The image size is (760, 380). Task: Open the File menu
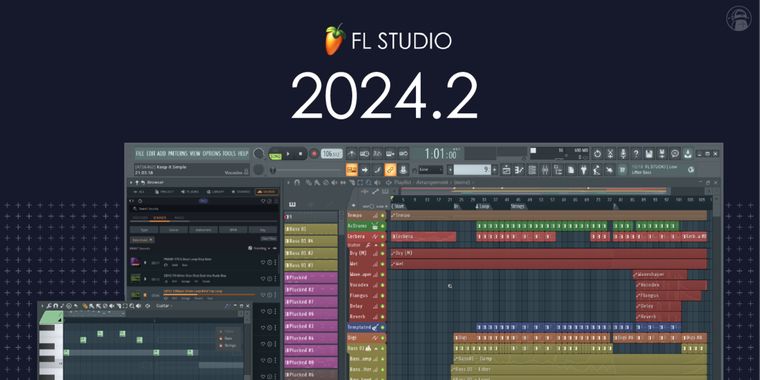pyautogui.click(x=140, y=154)
